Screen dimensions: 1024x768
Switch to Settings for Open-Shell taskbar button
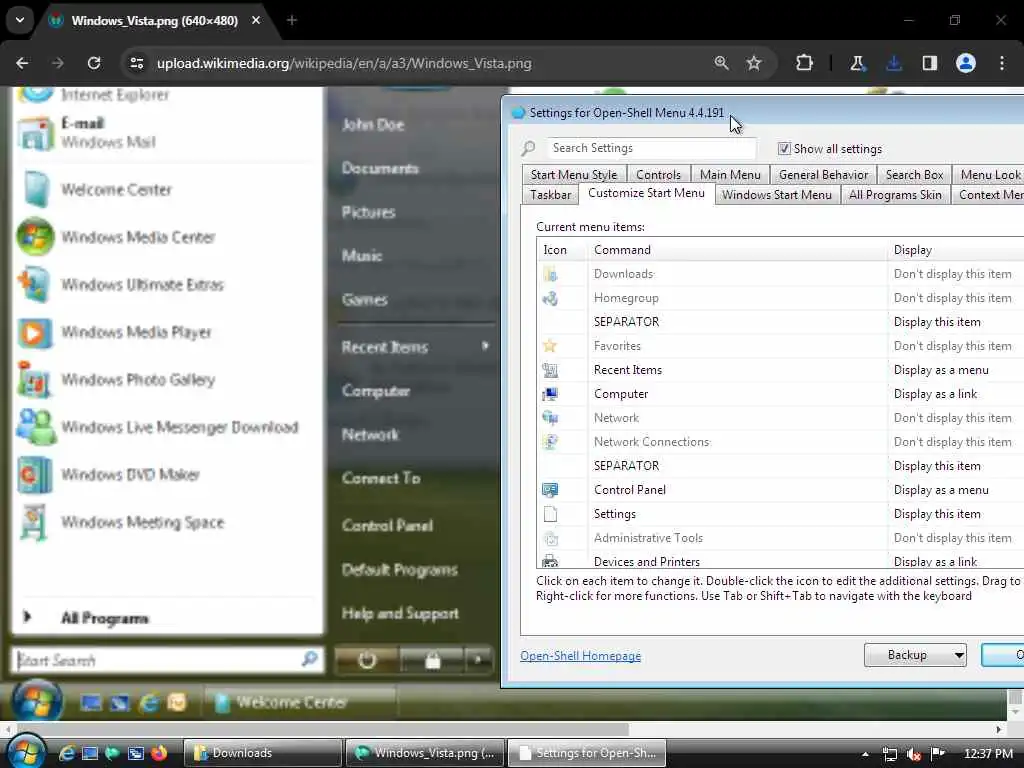586,753
